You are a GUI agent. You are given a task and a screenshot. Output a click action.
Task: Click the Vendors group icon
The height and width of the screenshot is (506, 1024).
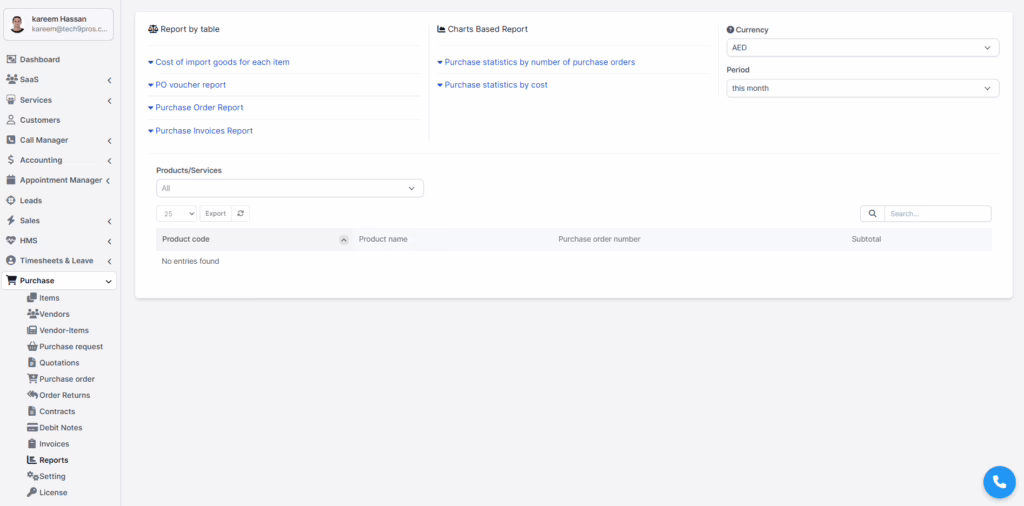point(33,314)
